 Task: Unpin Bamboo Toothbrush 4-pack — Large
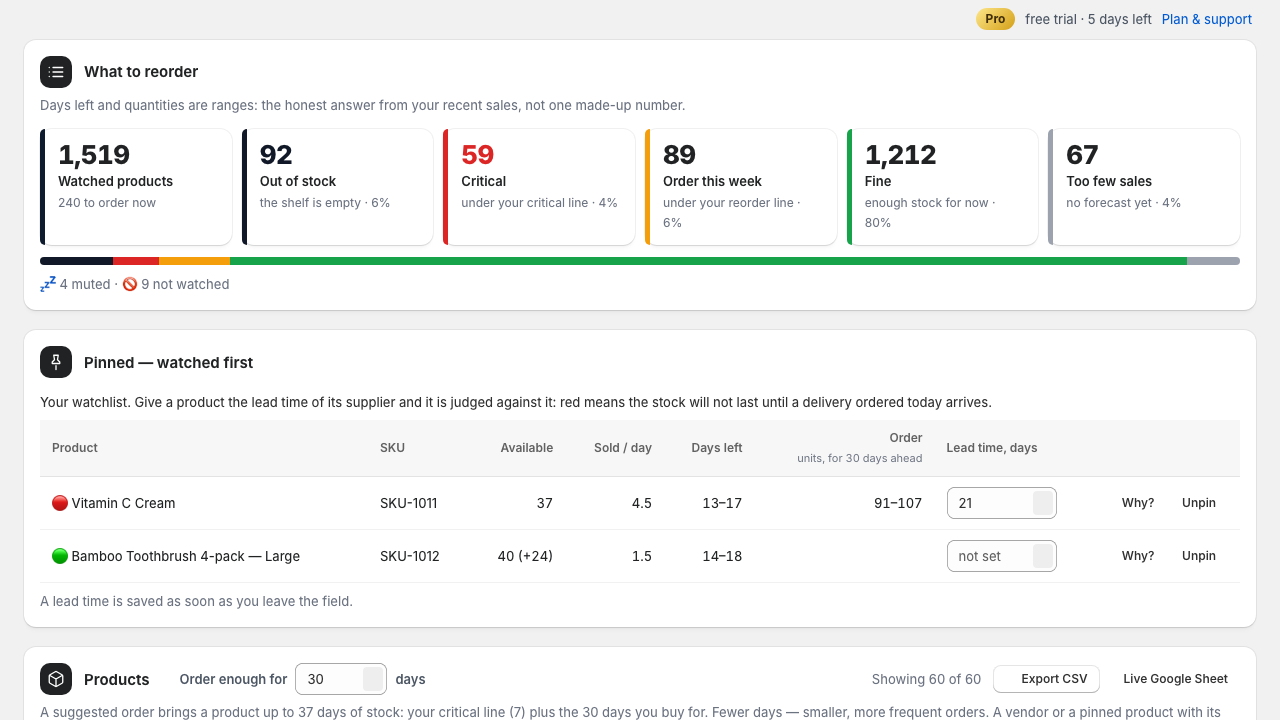1199,556
